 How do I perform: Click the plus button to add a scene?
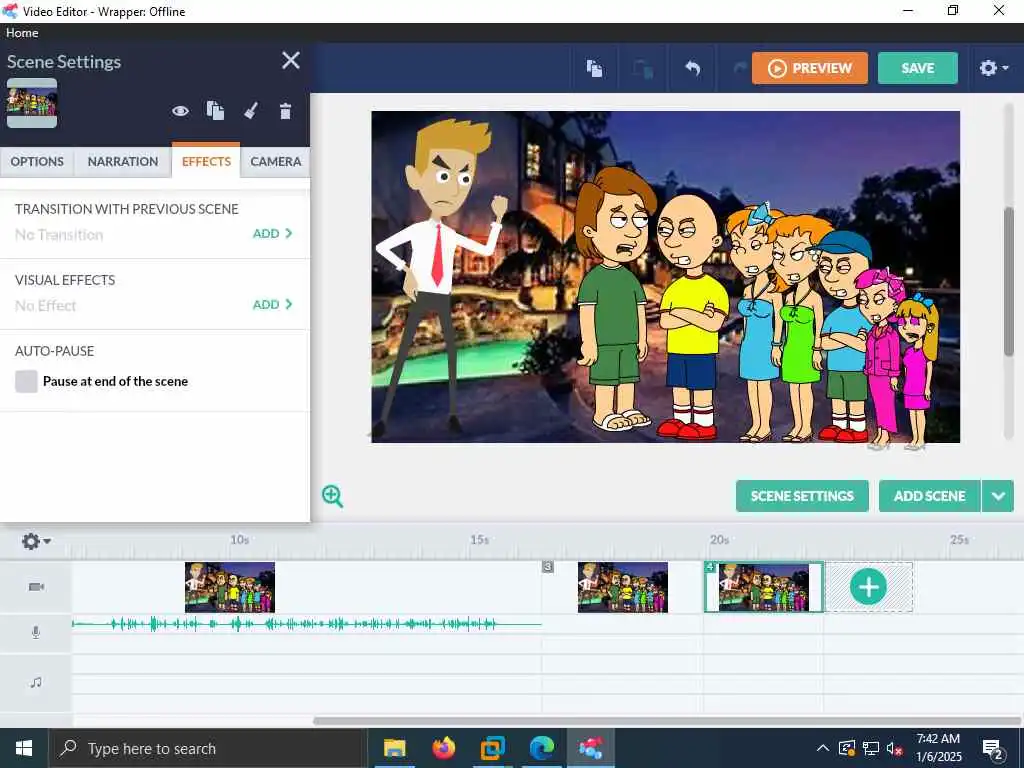tap(869, 587)
